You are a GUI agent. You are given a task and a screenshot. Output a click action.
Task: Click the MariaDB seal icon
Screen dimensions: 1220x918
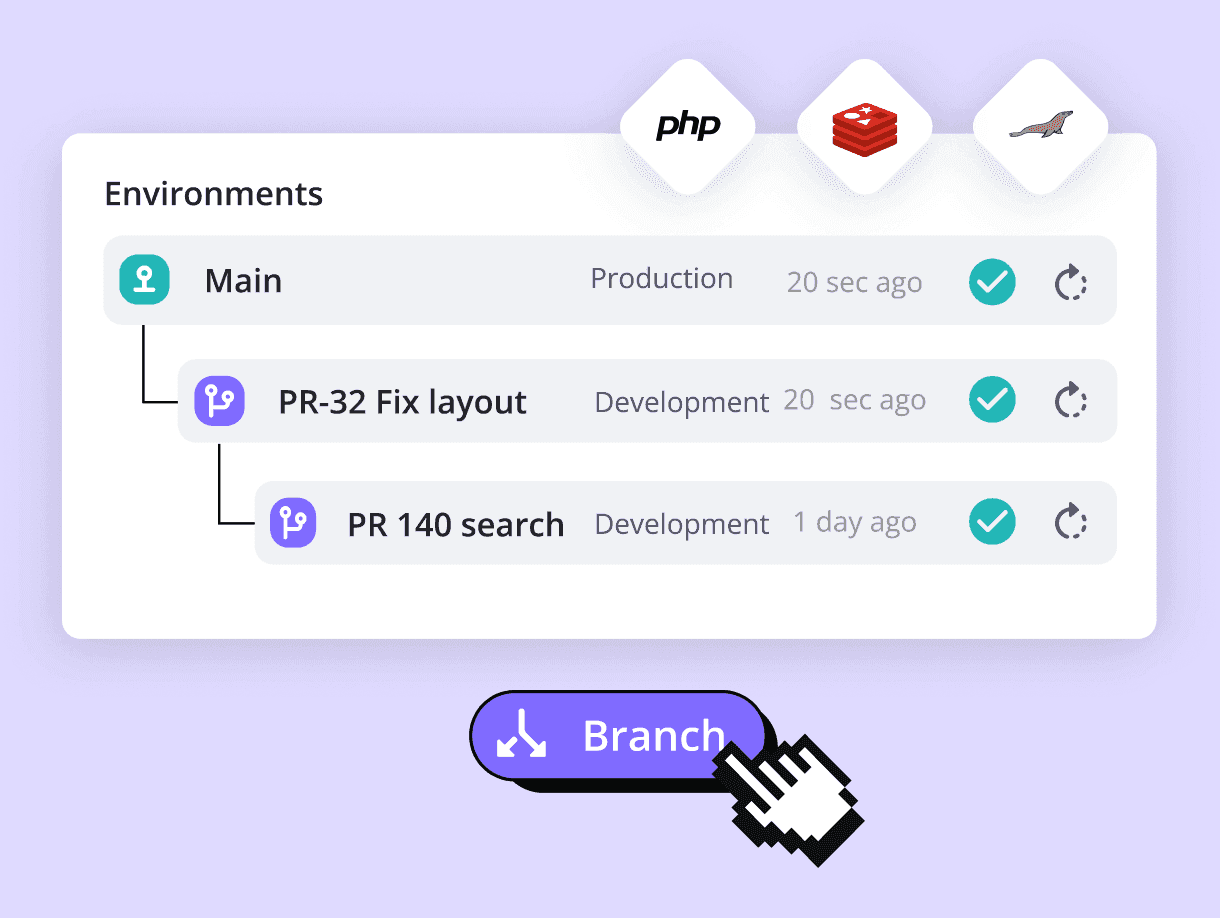tap(1040, 127)
